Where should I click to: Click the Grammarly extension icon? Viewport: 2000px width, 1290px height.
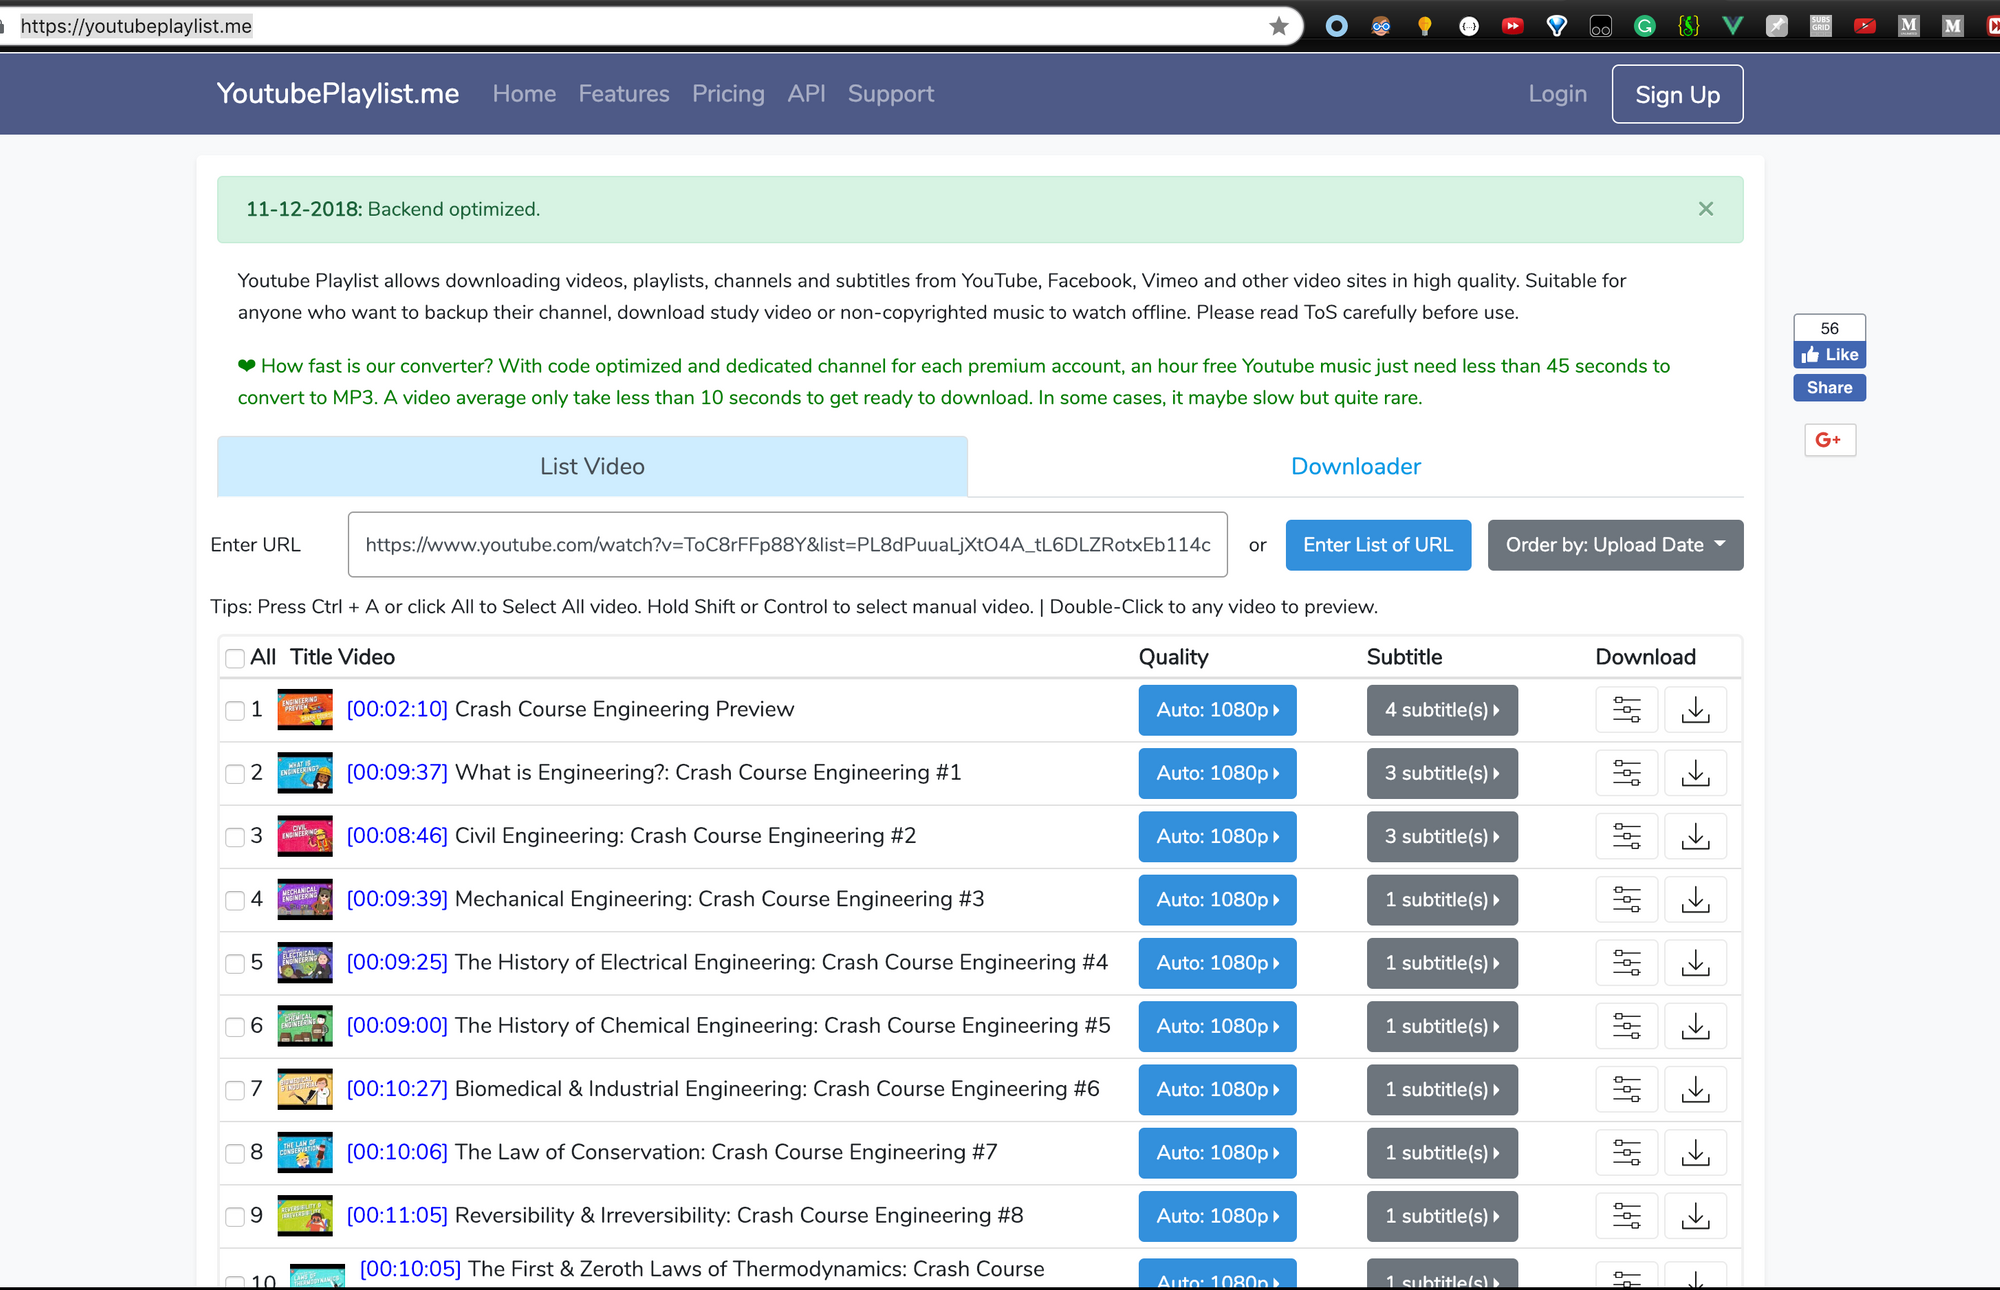pos(1644,26)
